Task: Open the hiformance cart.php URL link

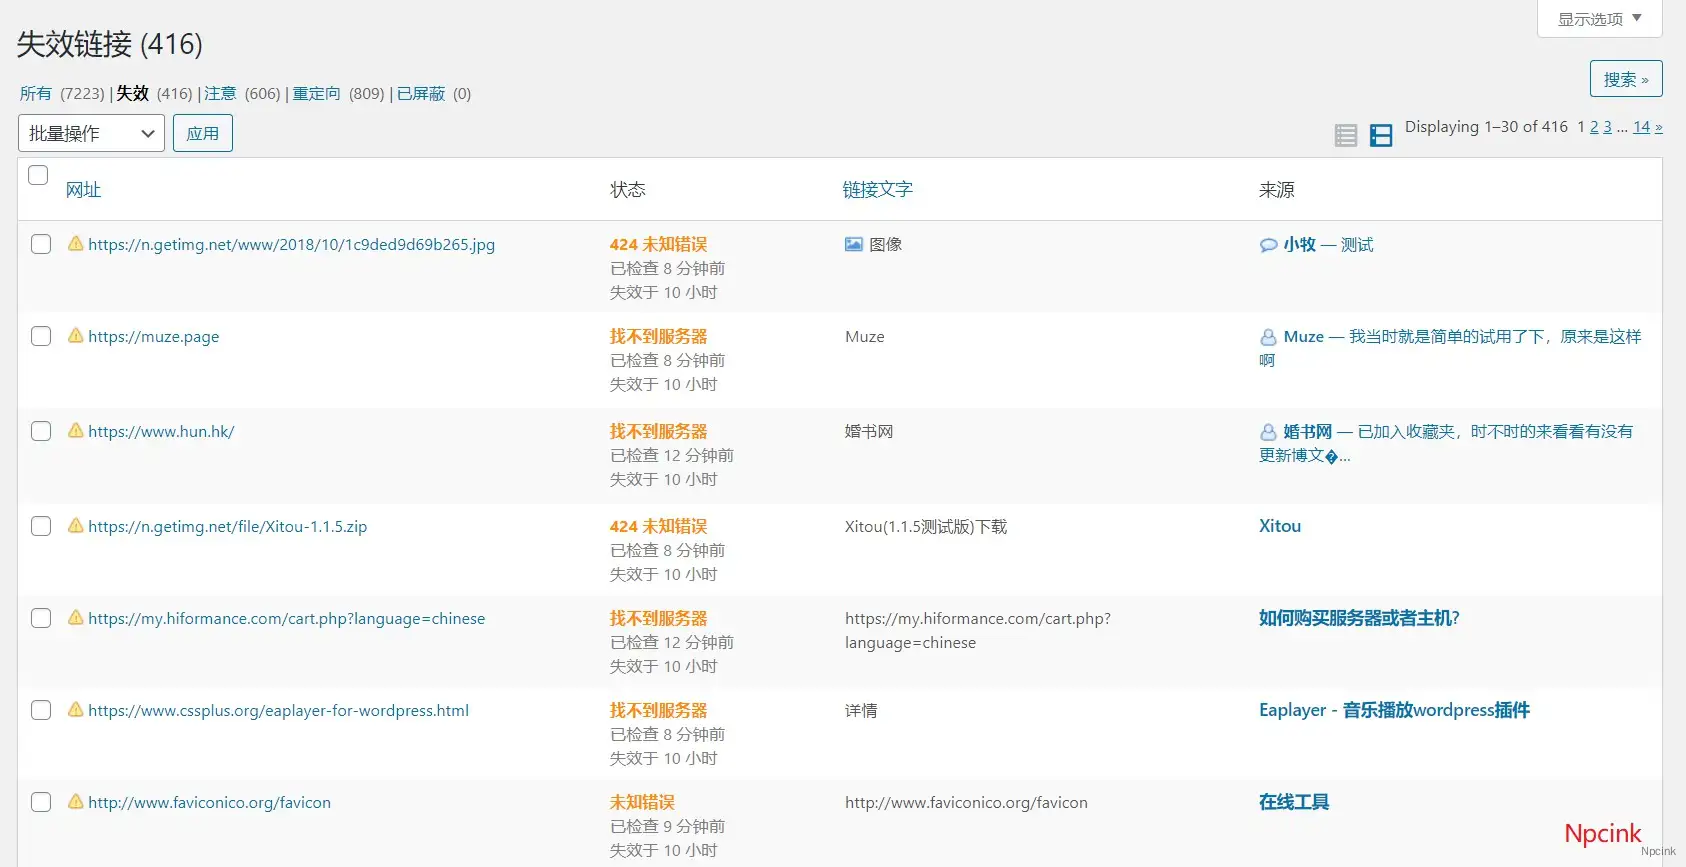Action: (x=286, y=618)
